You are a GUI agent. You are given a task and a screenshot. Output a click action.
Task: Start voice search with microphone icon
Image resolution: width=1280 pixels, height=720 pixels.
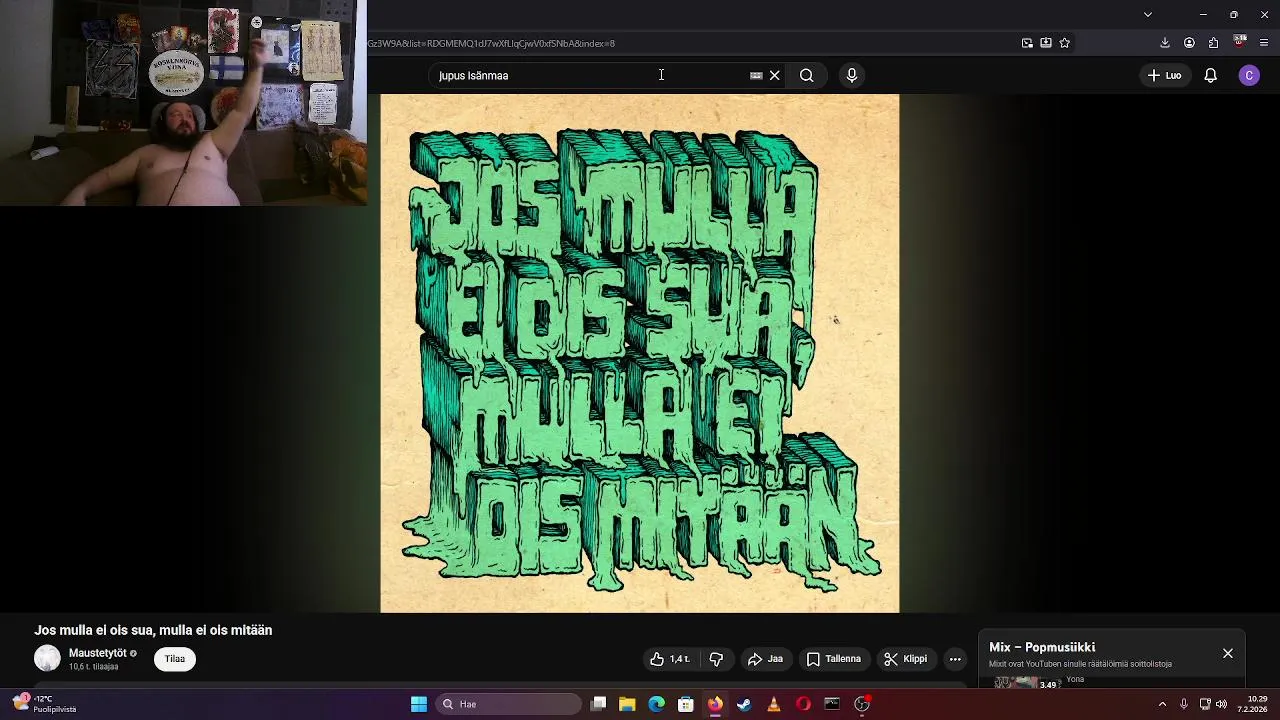[x=852, y=75]
